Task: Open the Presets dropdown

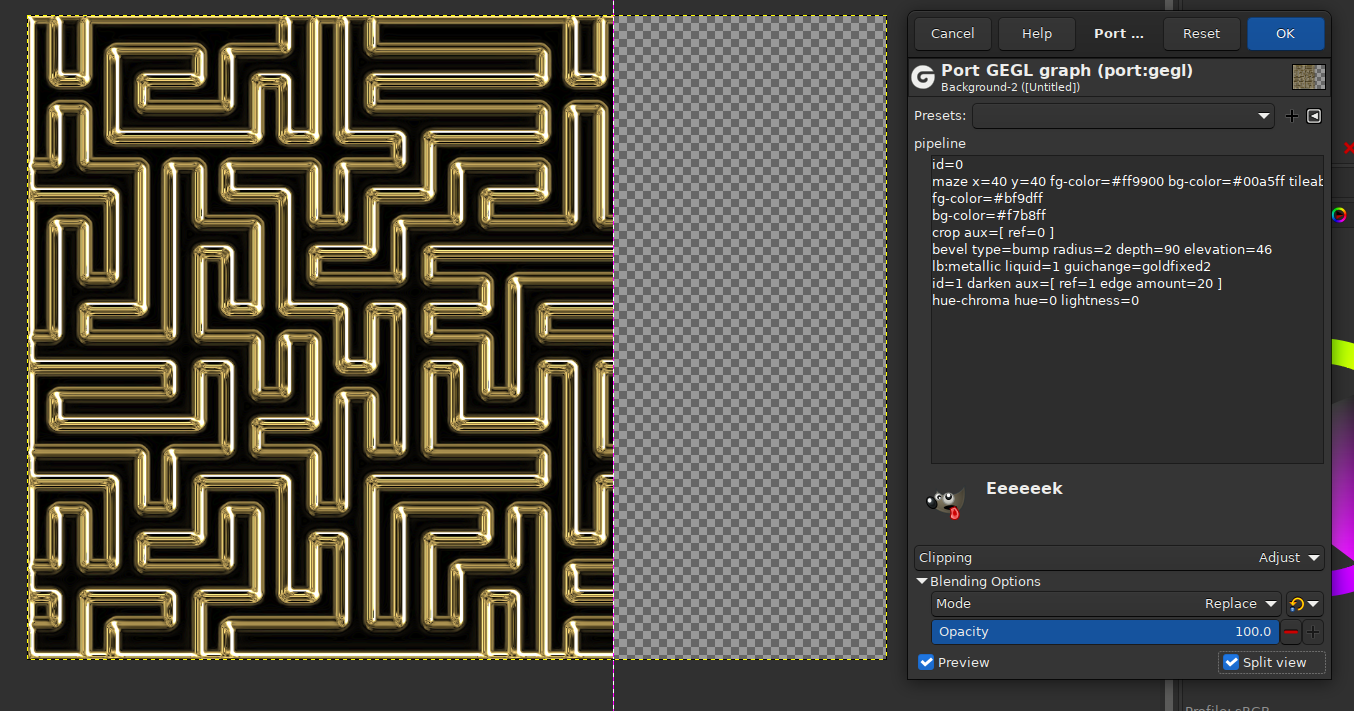Action: point(1123,116)
